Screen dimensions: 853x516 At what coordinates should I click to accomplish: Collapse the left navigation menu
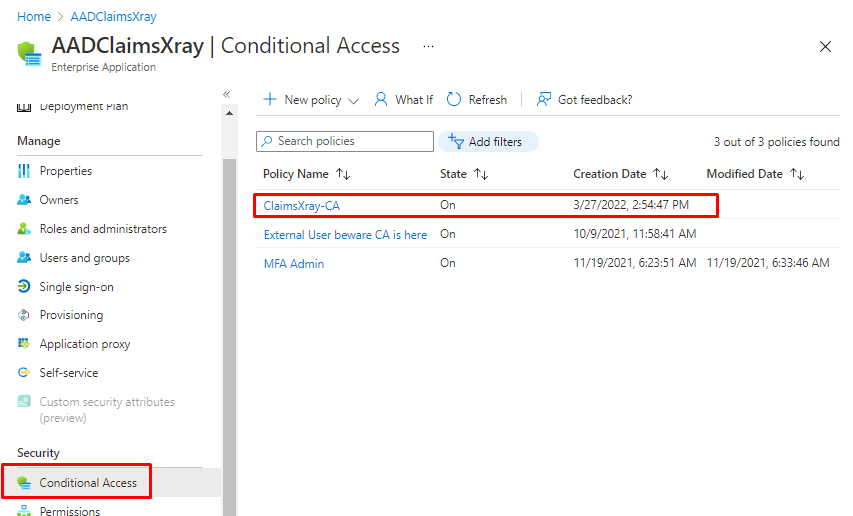(x=227, y=94)
